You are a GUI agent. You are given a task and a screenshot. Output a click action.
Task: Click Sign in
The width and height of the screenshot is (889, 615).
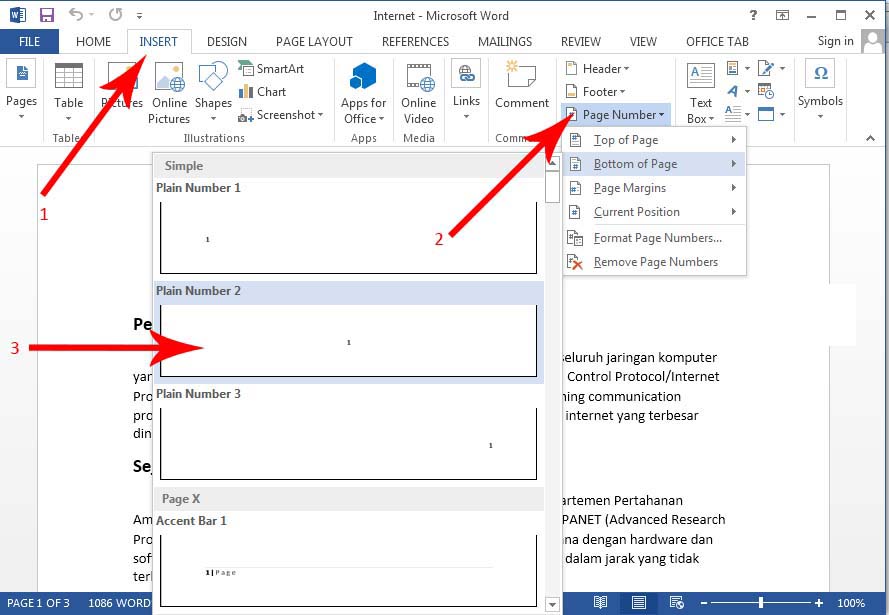click(835, 41)
